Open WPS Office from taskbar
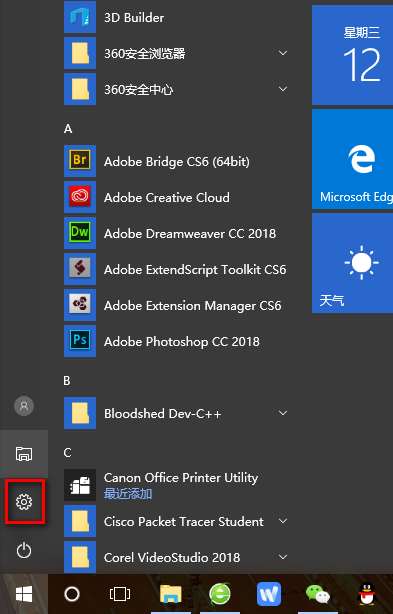Image resolution: width=393 pixels, height=614 pixels. click(269, 594)
